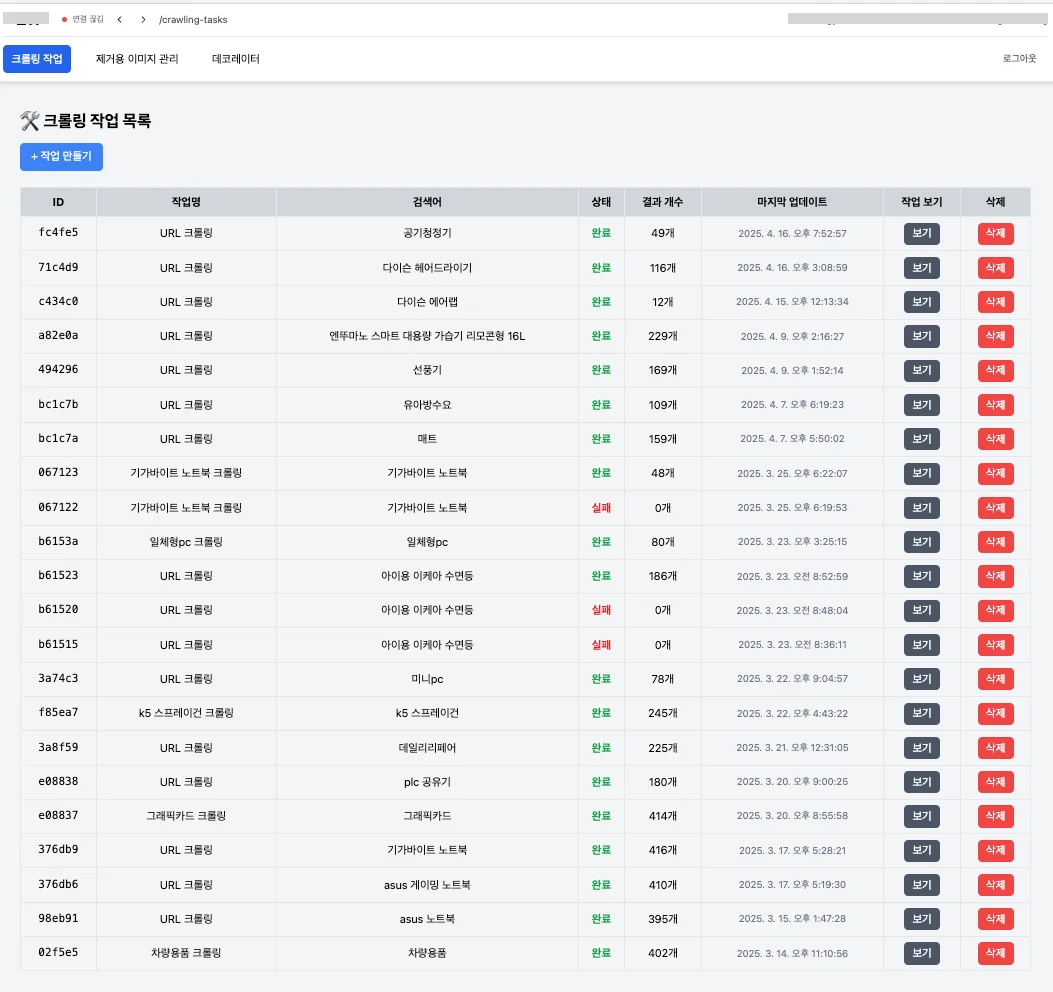View the 일체형pc crawling task

[x=921, y=542]
